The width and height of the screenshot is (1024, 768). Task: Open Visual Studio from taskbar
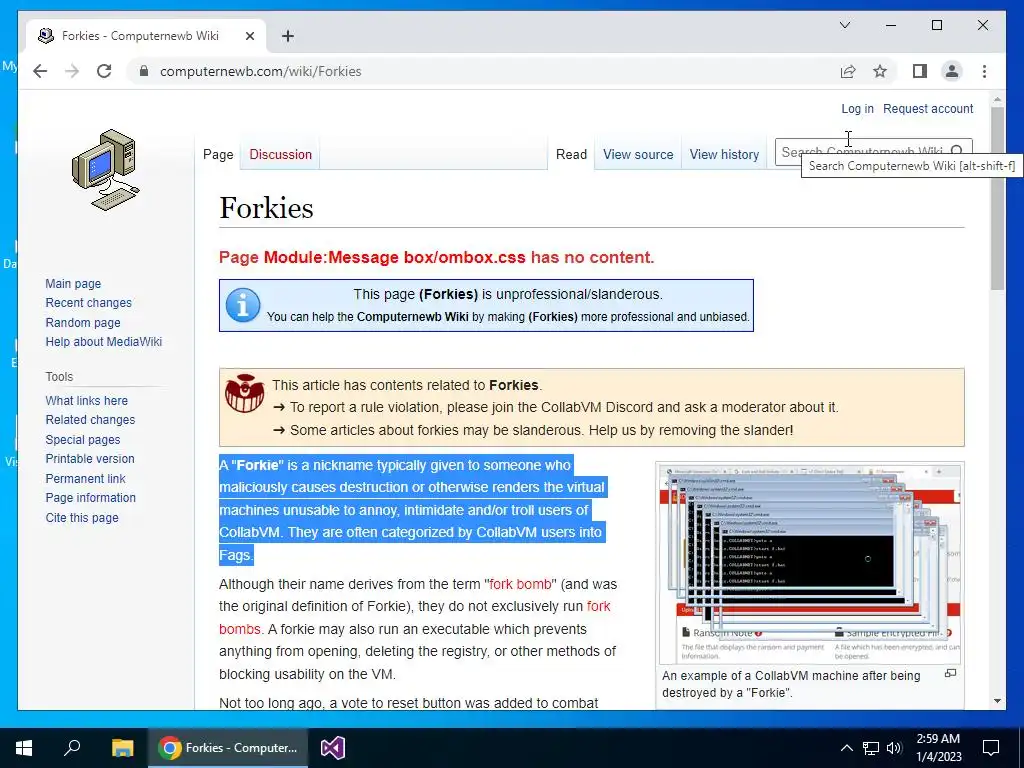click(332, 748)
